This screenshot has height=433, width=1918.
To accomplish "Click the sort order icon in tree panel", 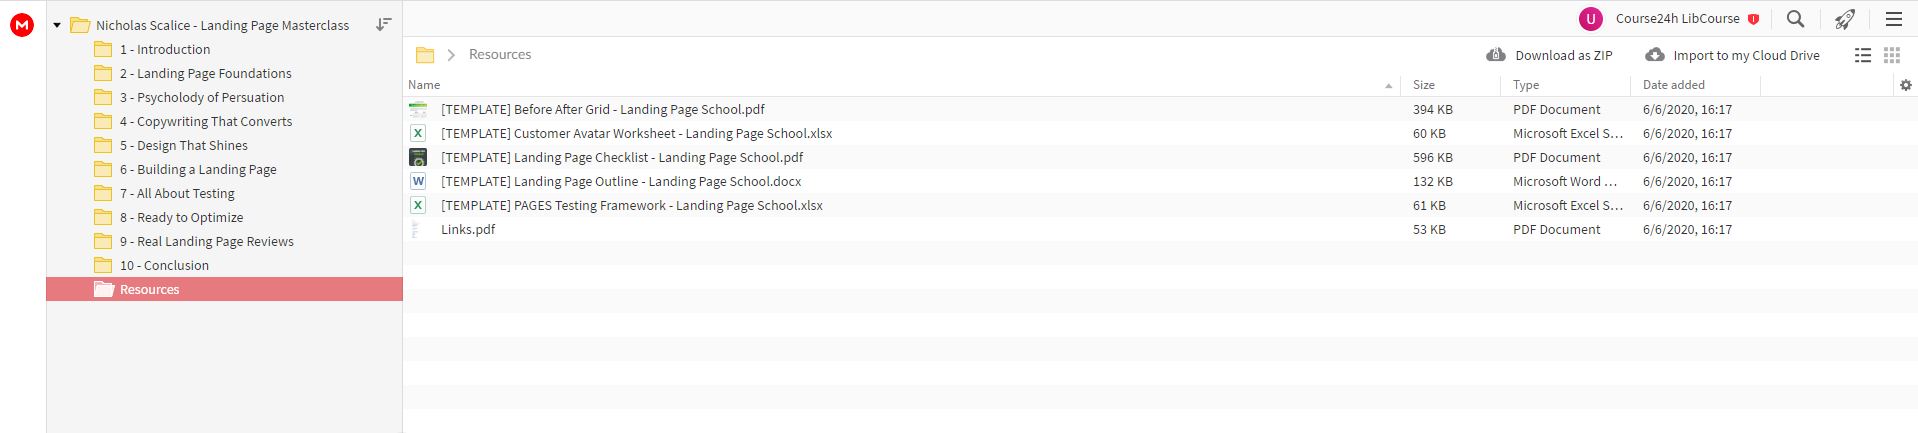I will coord(383,24).
